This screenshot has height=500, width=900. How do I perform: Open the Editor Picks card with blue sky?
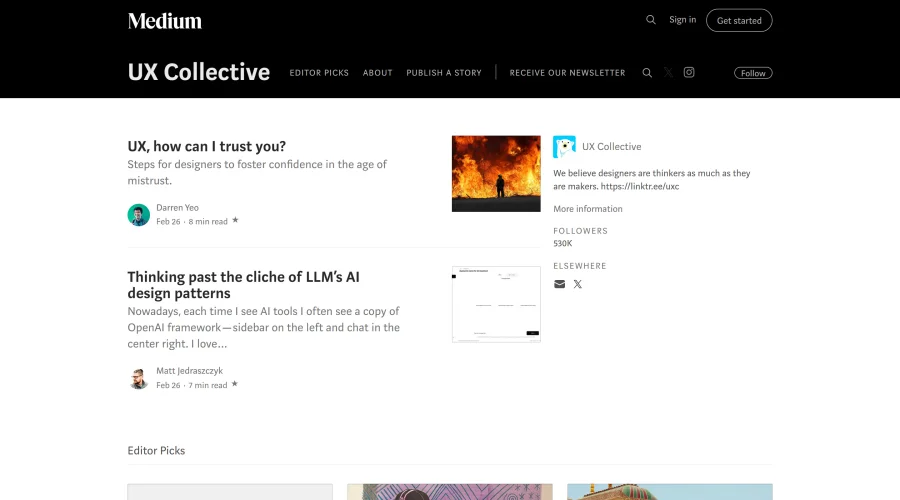pos(670,492)
